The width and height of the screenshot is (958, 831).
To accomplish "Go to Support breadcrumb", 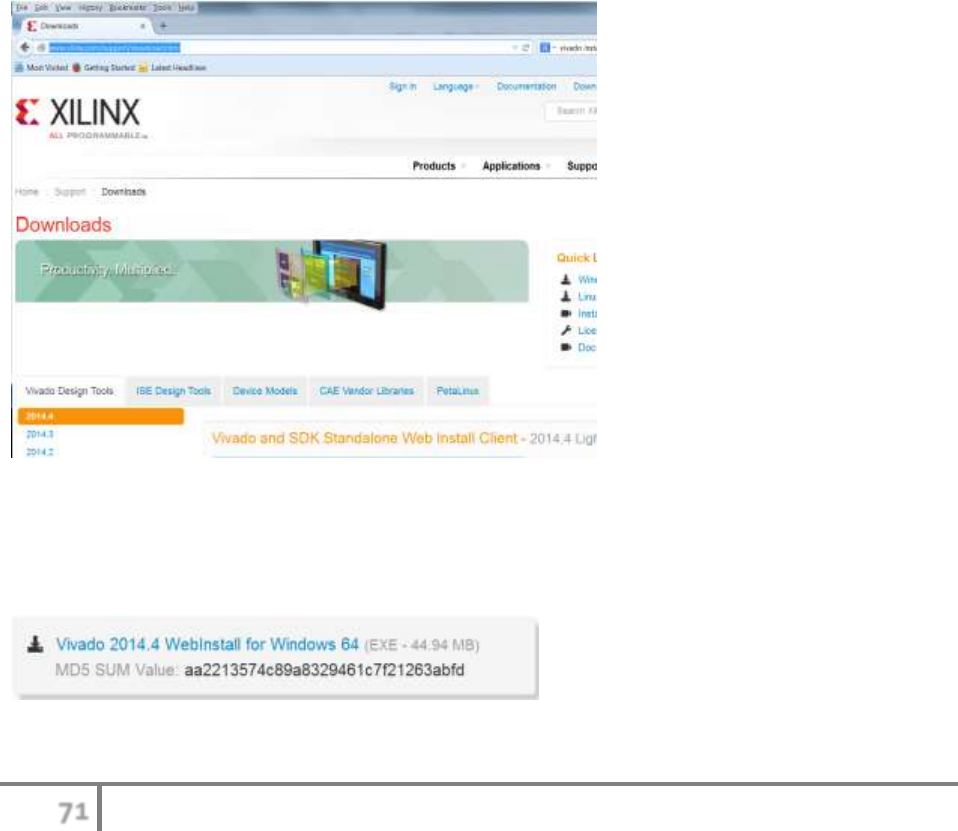I will pyautogui.click(x=70, y=192).
